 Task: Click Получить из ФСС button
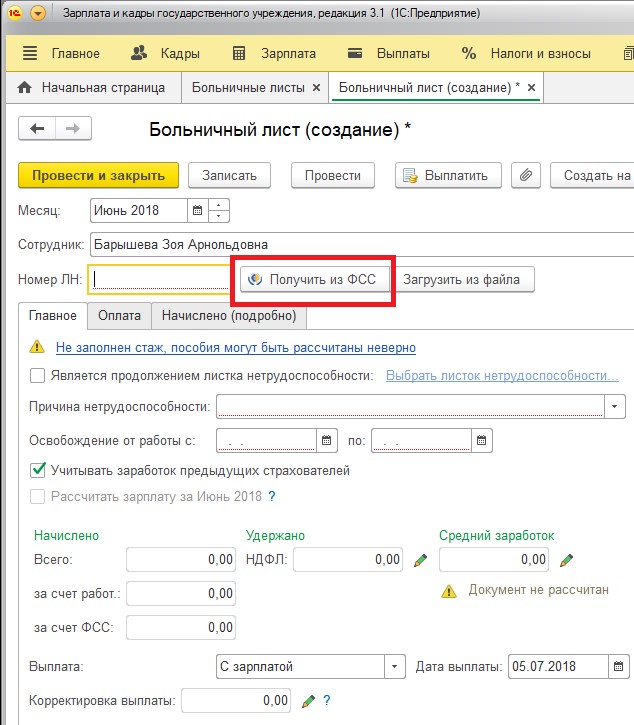point(312,280)
